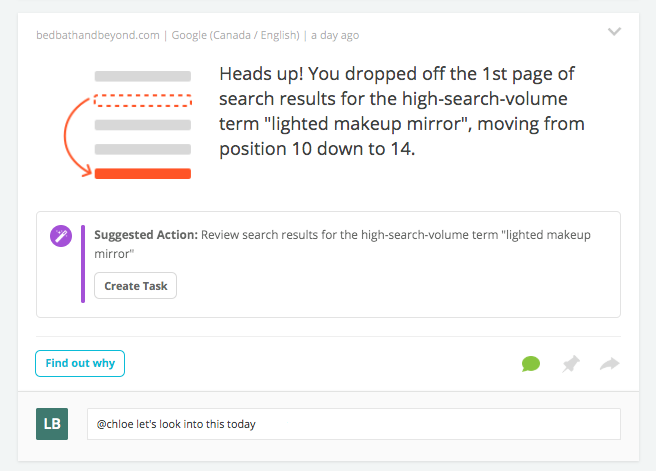The width and height of the screenshot is (656, 471).
Task: Expand the card options chevron
Action: [614, 32]
